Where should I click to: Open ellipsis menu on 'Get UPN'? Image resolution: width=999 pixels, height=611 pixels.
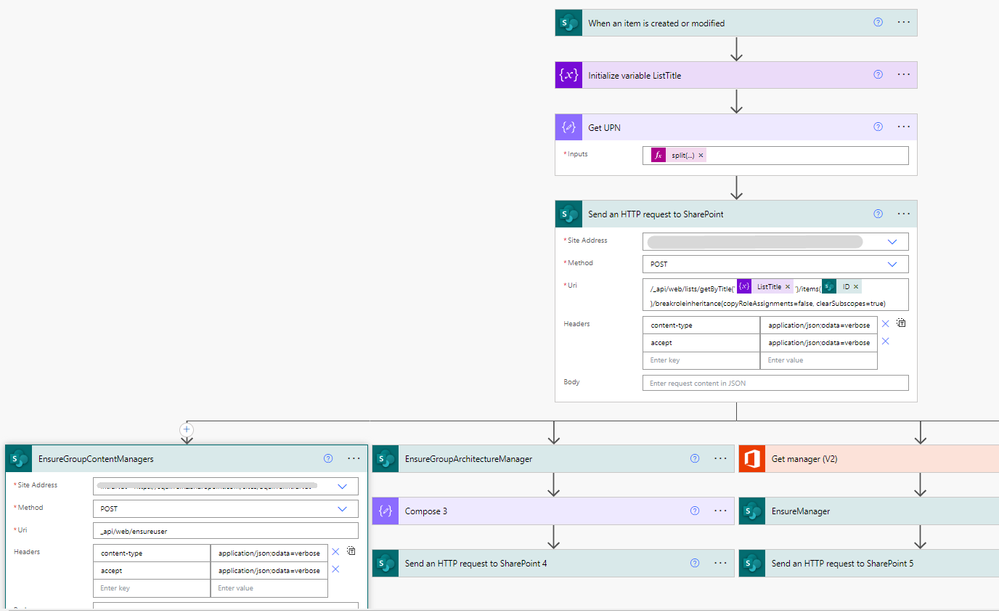(903, 127)
